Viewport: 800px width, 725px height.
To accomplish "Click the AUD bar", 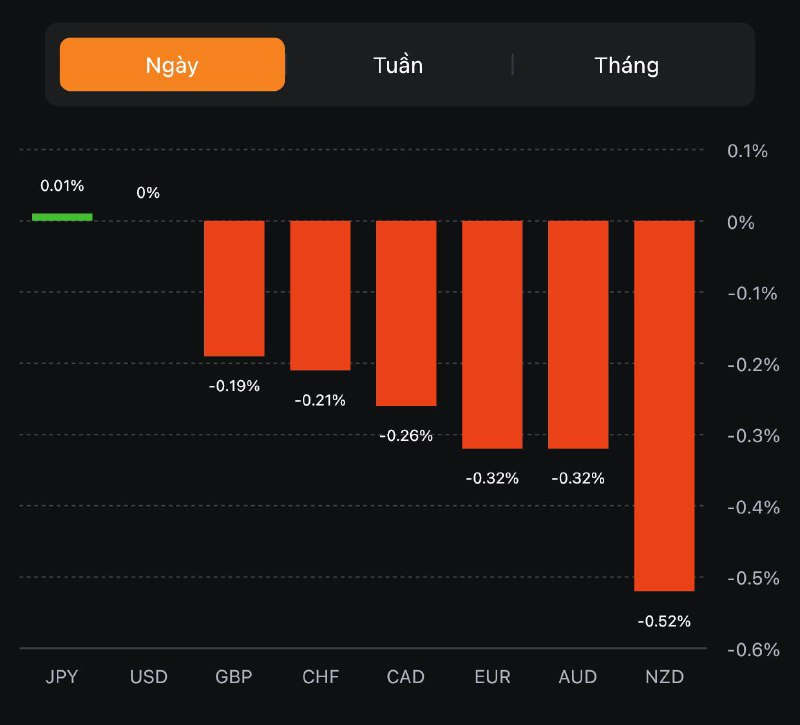I will (578, 334).
